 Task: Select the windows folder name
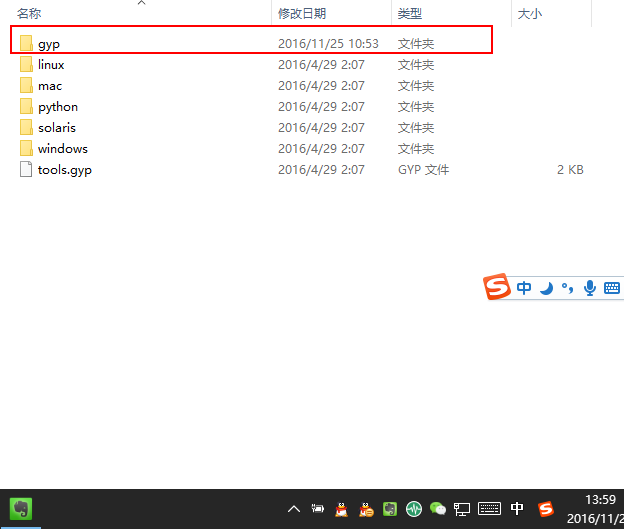pos(62,149)
